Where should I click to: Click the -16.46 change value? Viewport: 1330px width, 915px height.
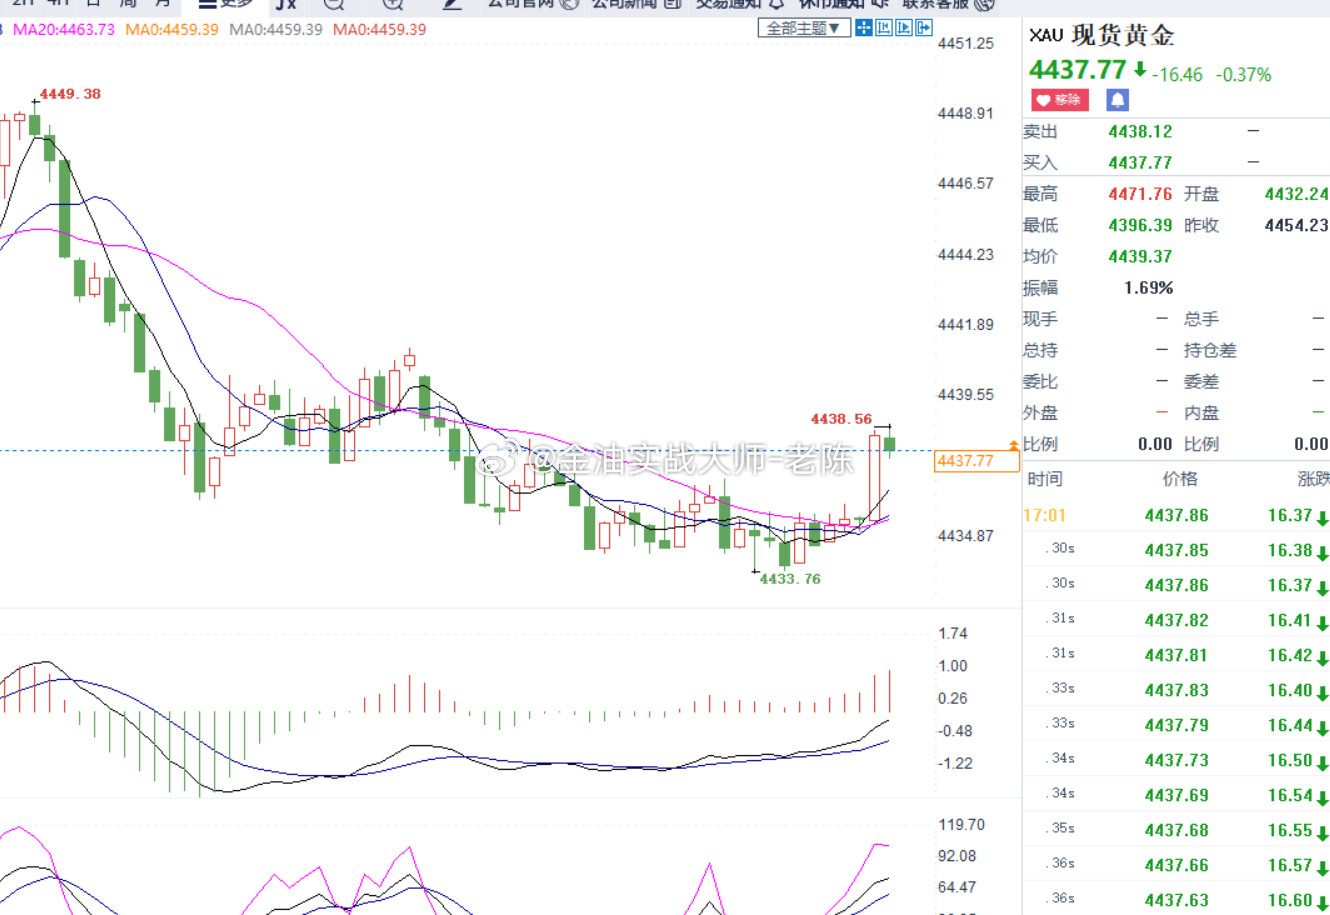[1177, 75]
